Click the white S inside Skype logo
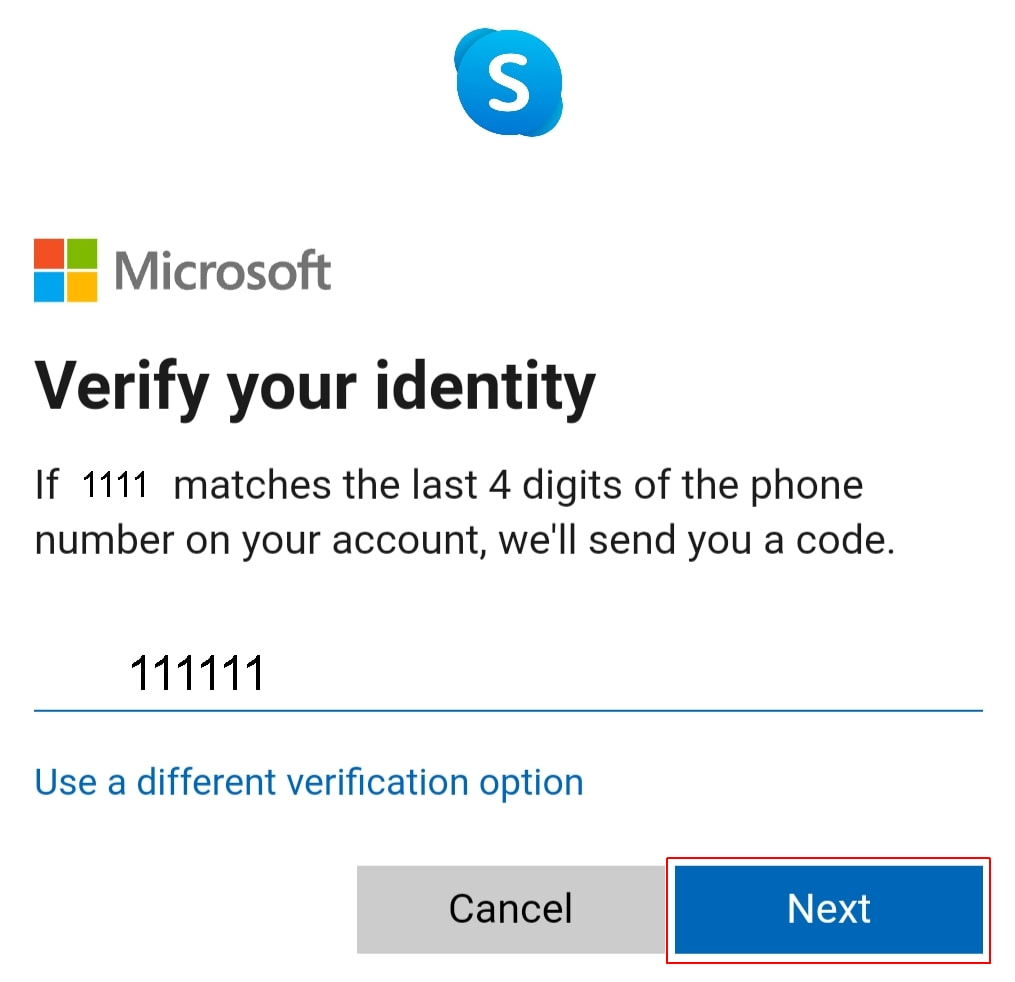Viewport: 1015px width, 982px height. (x=508, y=82)
